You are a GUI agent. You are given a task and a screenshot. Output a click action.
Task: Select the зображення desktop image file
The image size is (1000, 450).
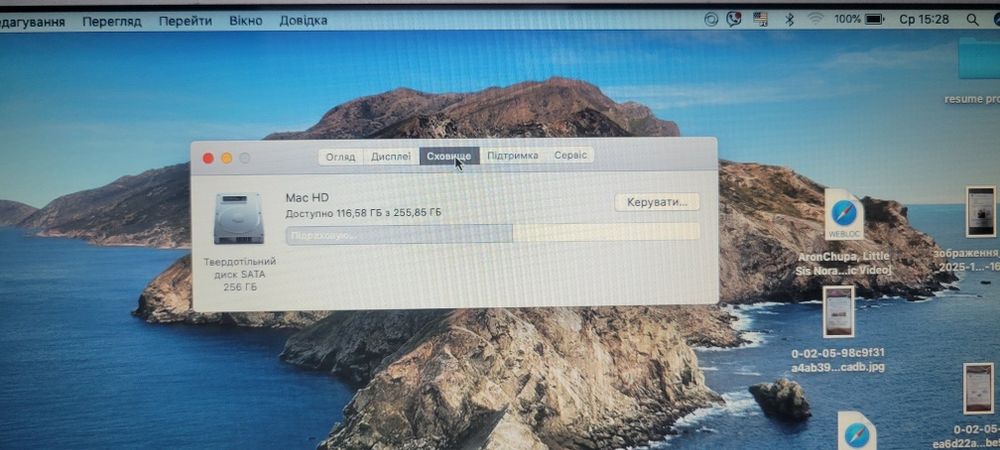point(980,212)
